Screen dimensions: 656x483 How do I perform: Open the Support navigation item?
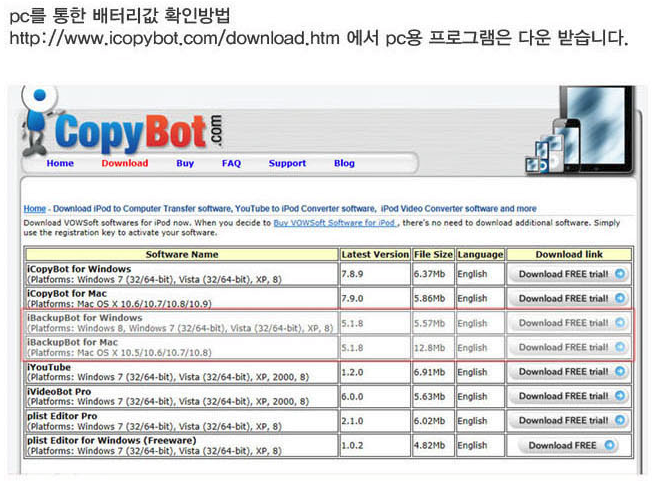click(x=287, y=163)
